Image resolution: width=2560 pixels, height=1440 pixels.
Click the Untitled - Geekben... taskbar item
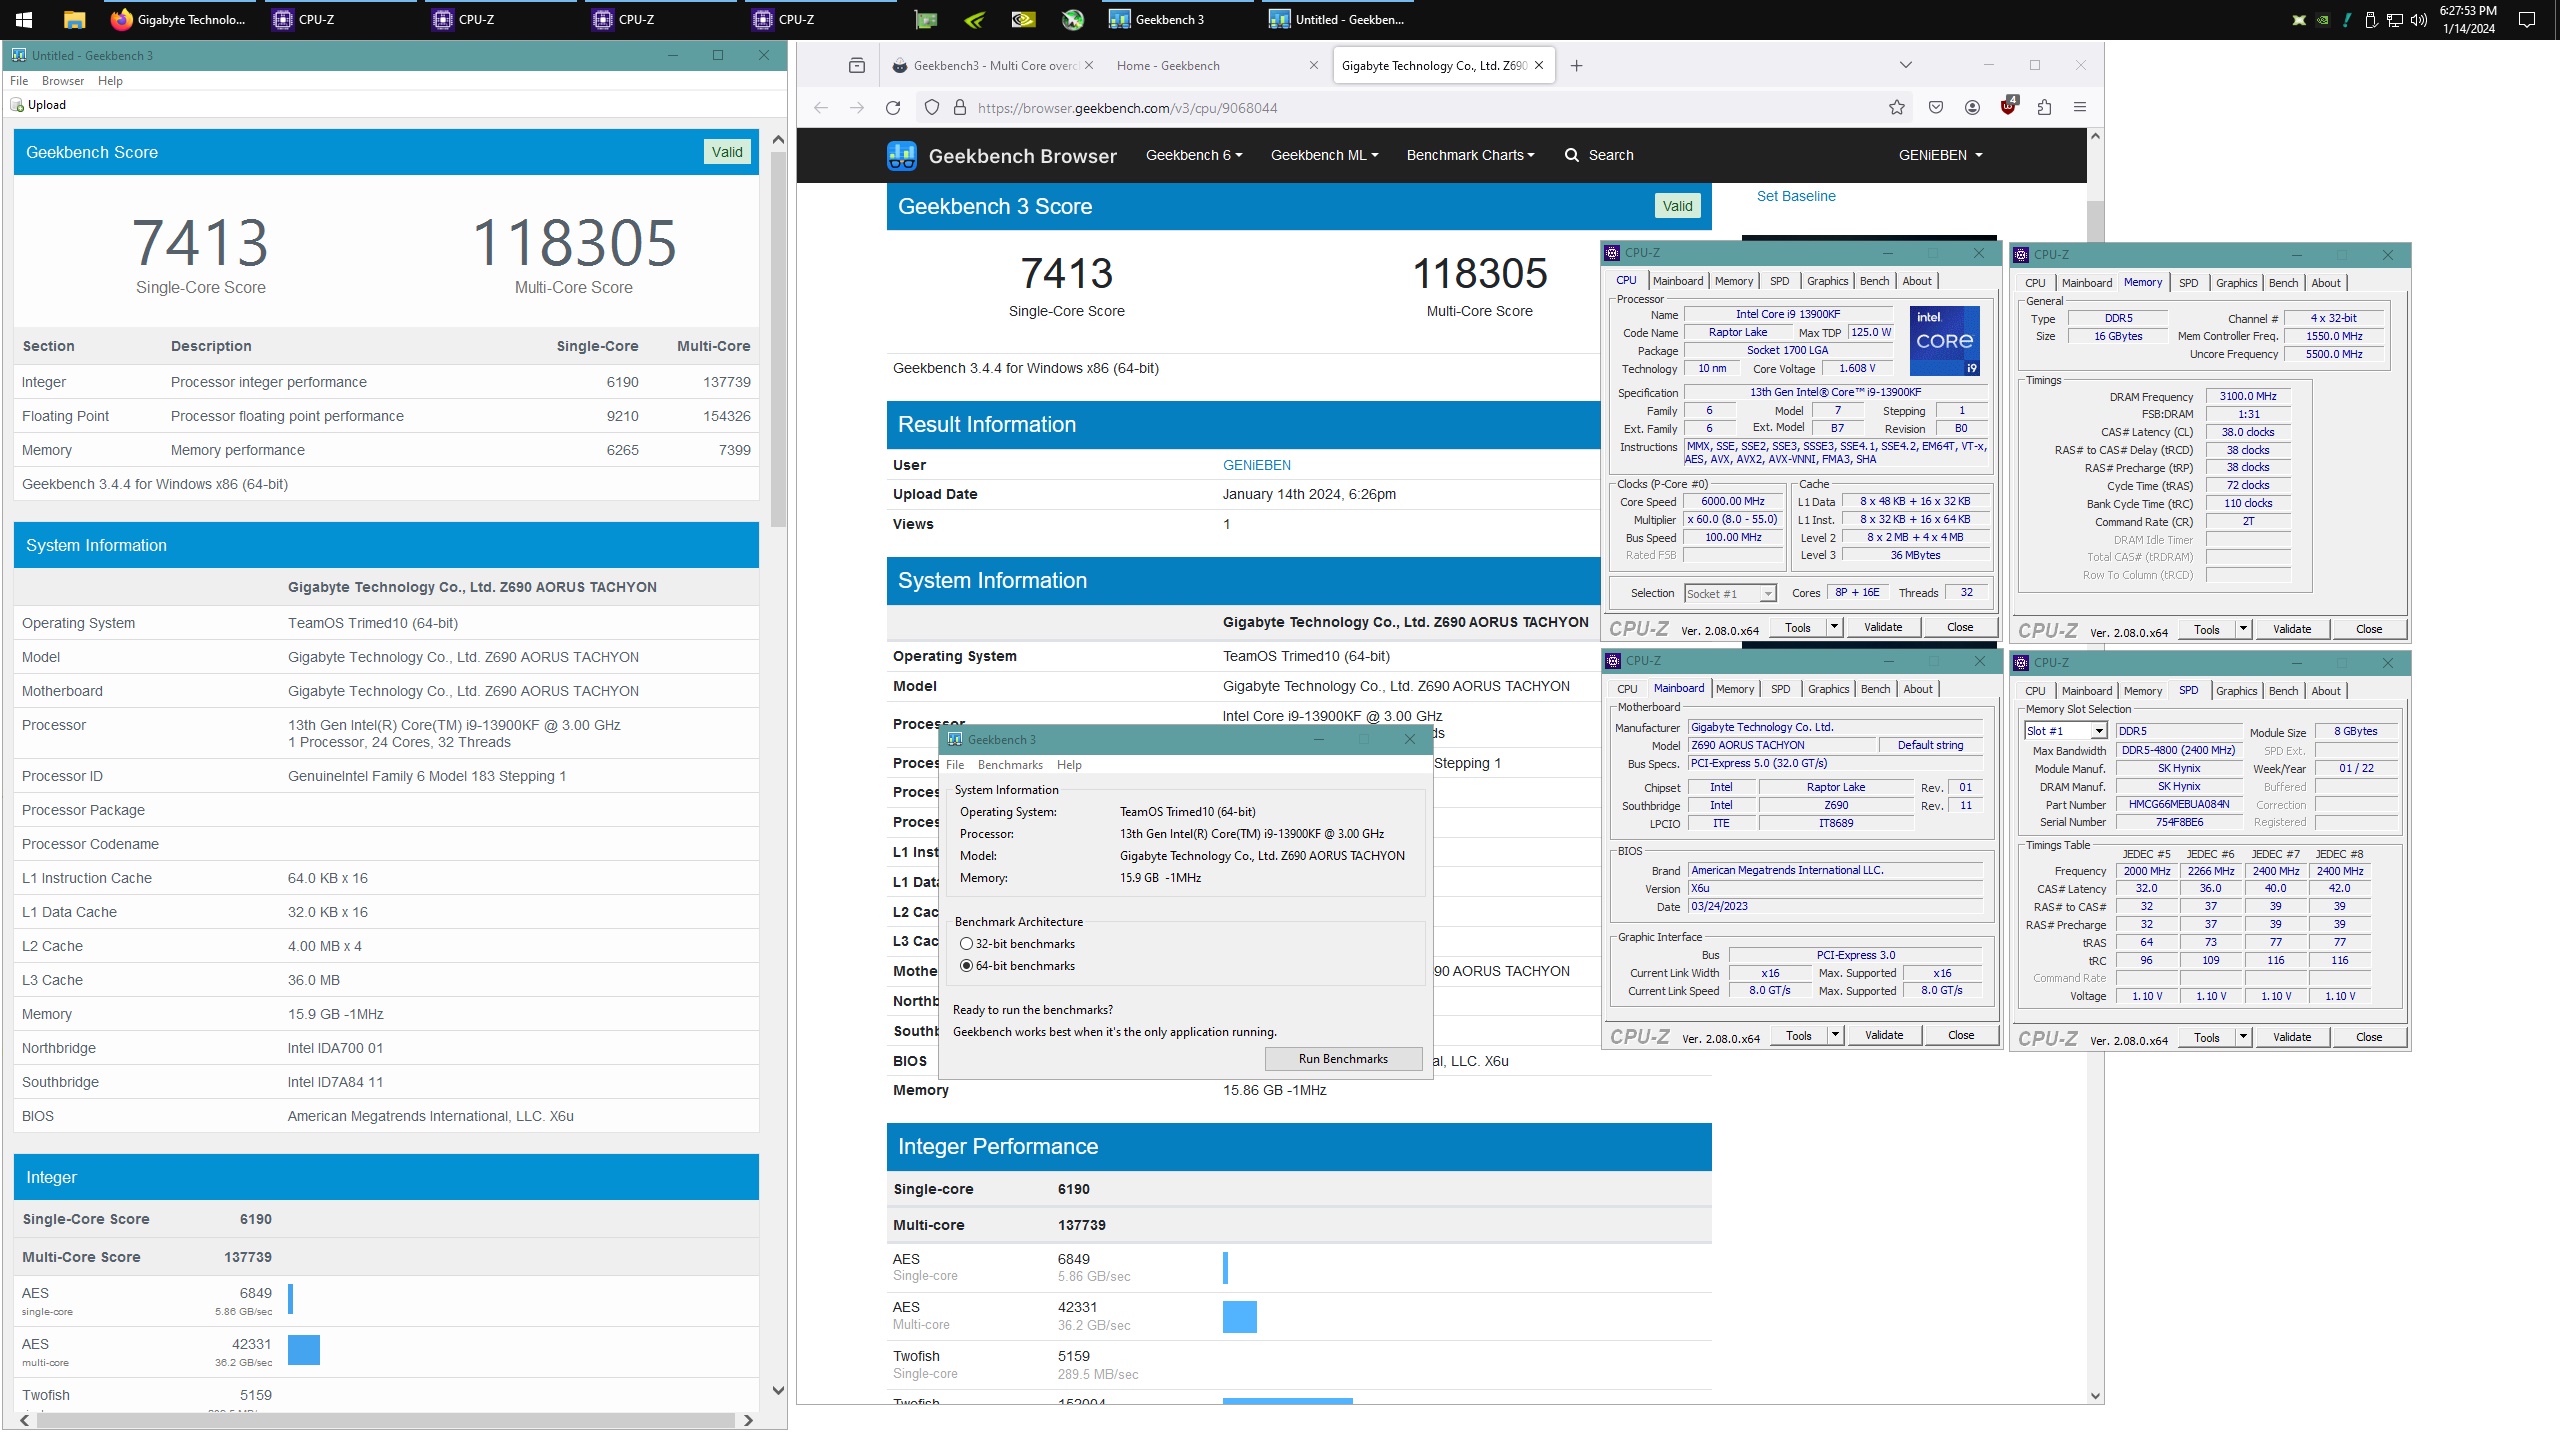pyautogui.click(x=1338, y=19)
